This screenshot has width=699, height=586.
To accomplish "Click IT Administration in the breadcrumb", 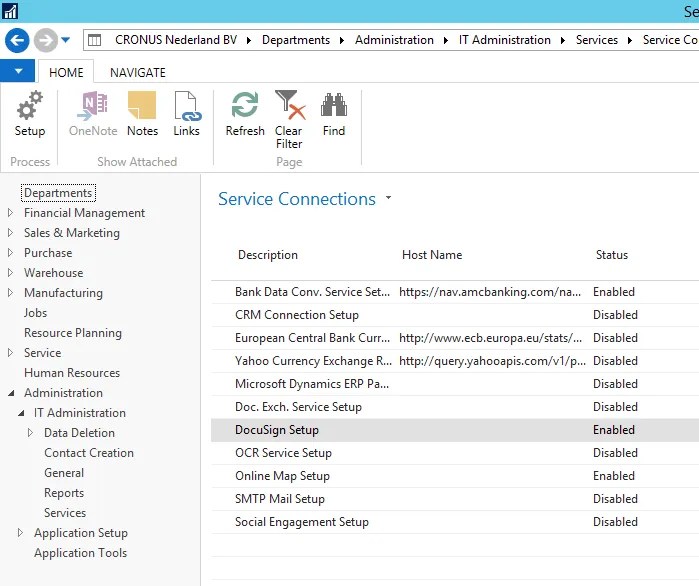I will (505, 40).
